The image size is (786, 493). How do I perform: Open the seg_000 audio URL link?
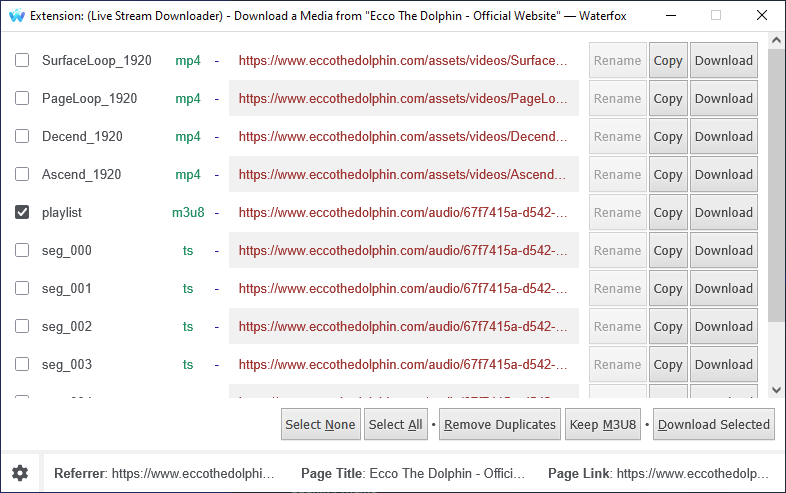tap(403, 250)
